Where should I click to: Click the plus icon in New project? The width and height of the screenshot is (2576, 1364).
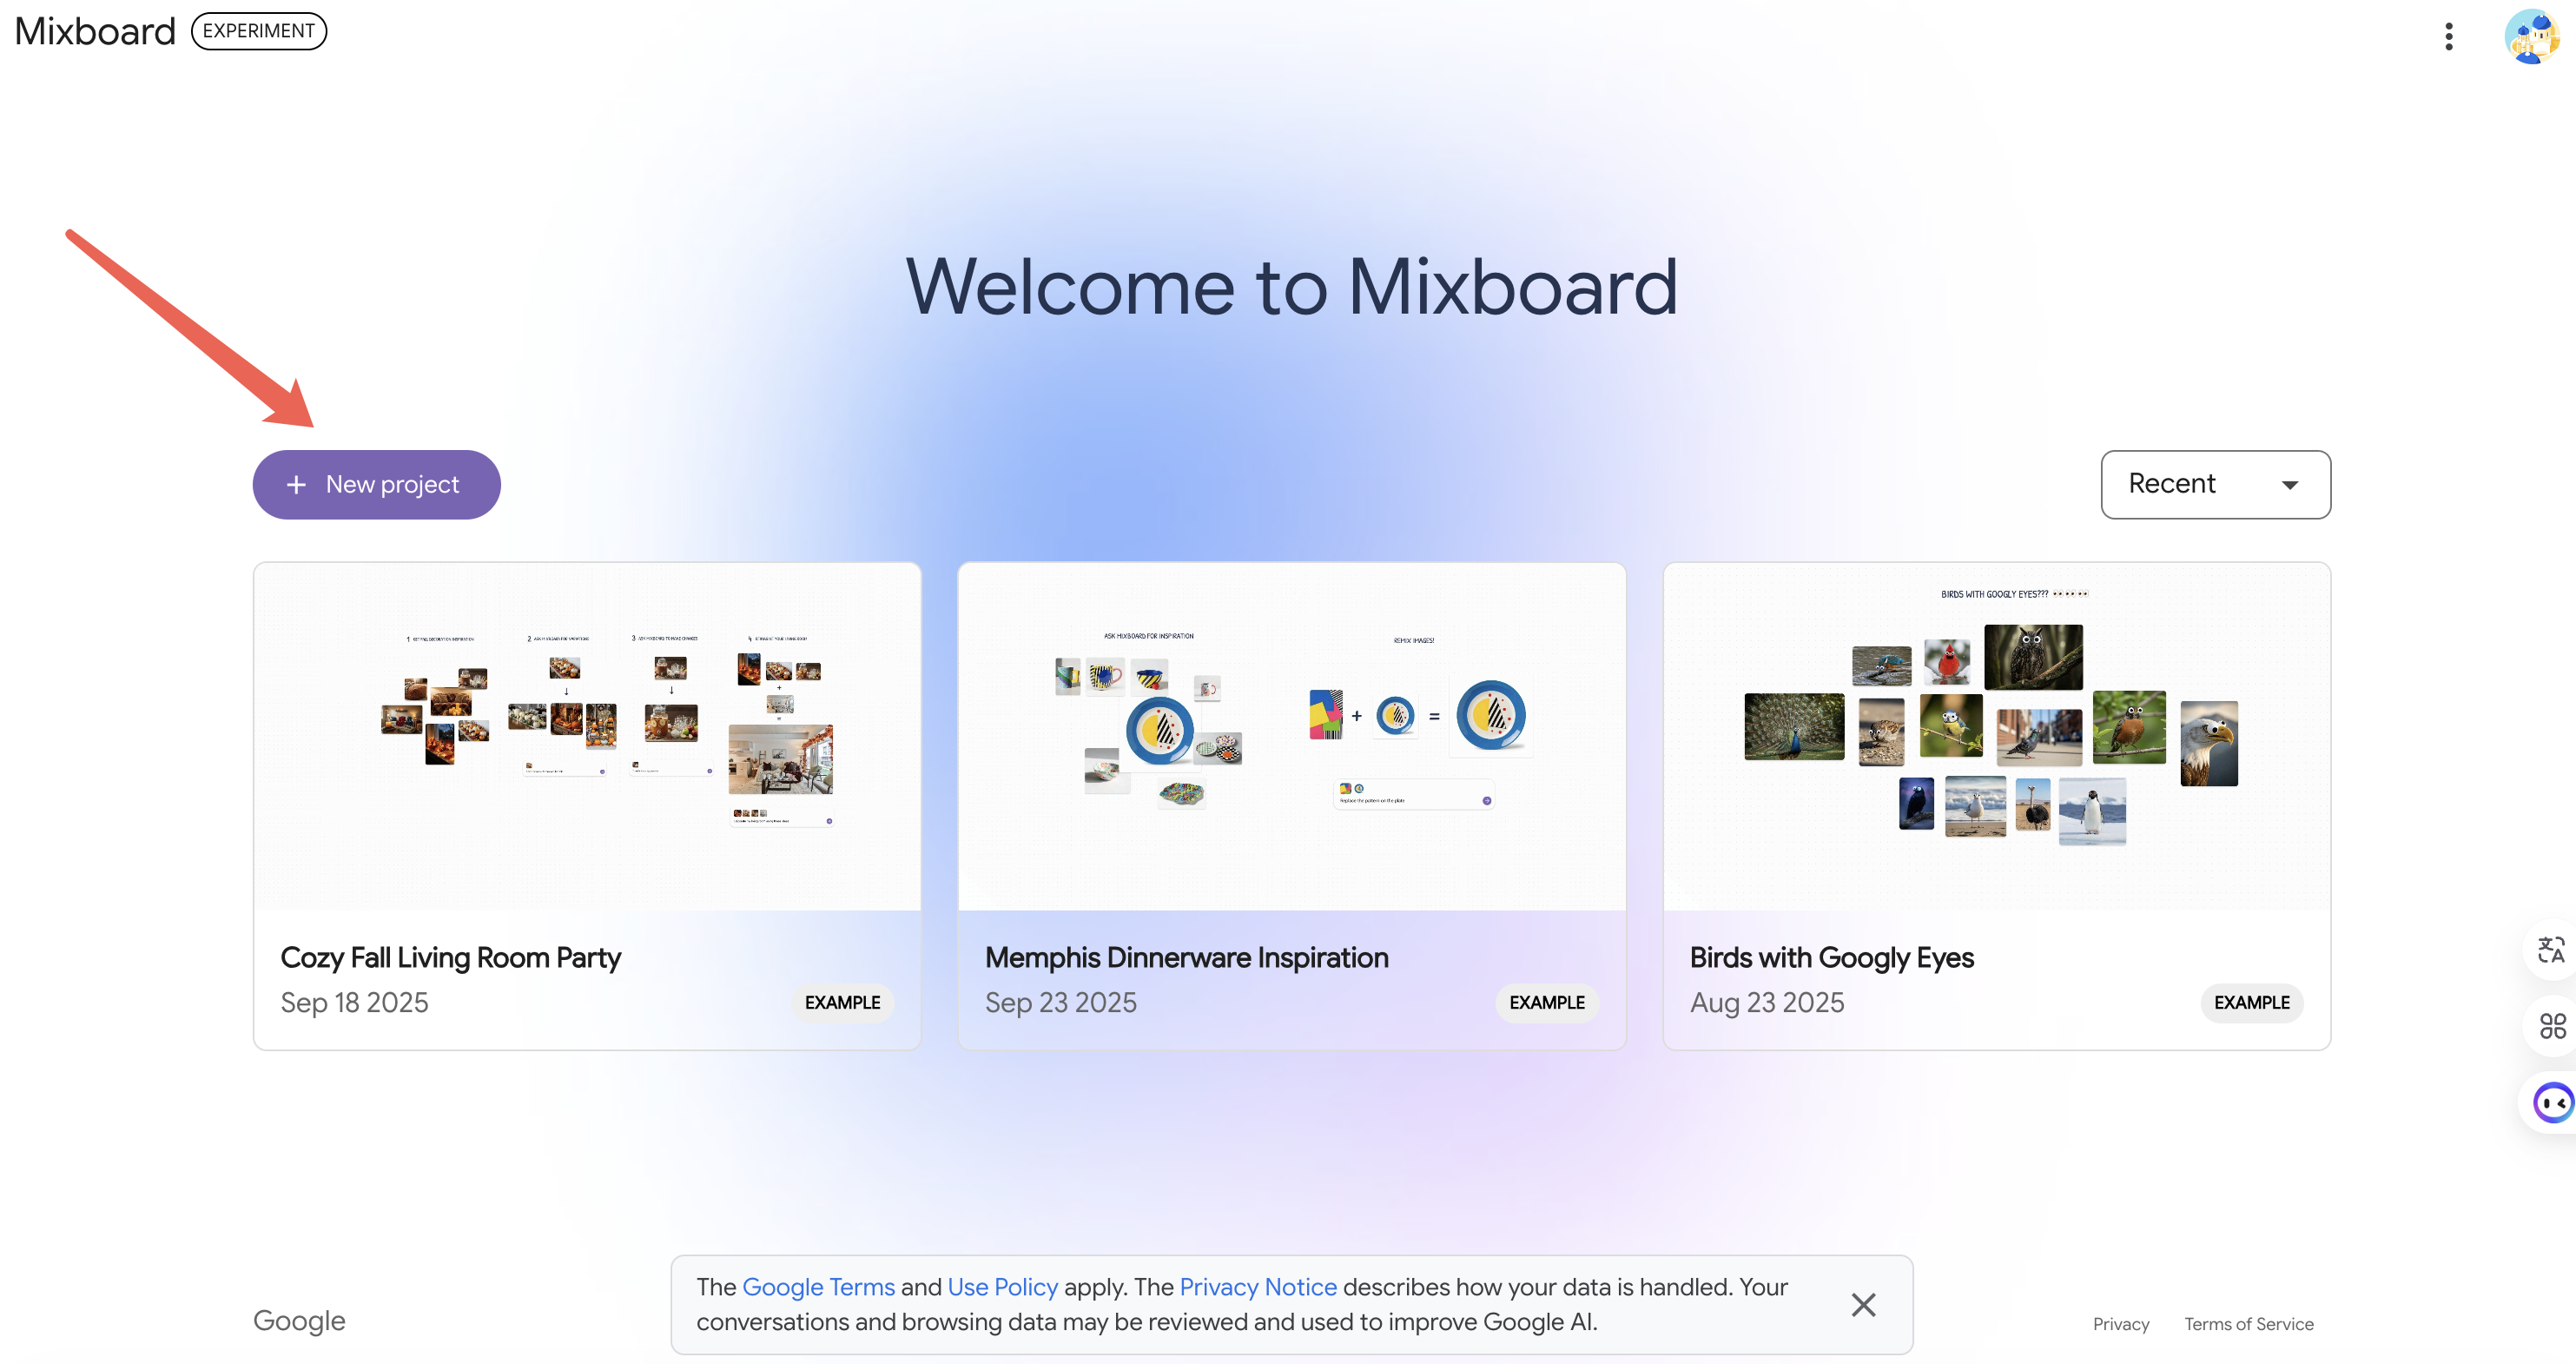click(x=296, y=485)
